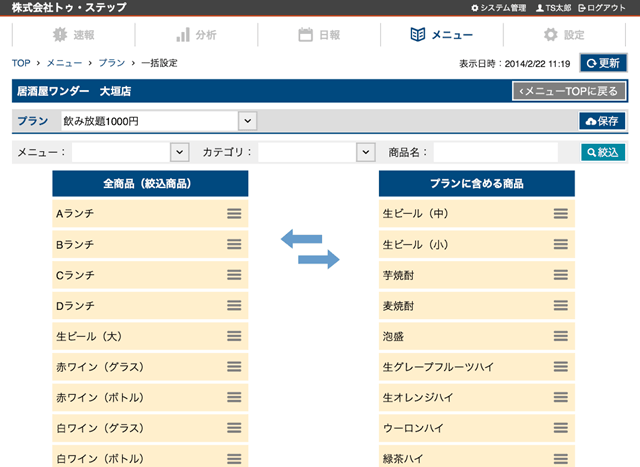The image size is (640, 467).
Task: Click the 絞込 filter button
Action: point(603,152)
